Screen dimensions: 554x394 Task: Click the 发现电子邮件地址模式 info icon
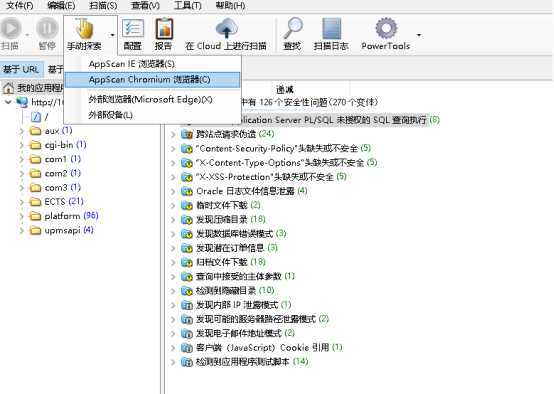tap(187, 333)
